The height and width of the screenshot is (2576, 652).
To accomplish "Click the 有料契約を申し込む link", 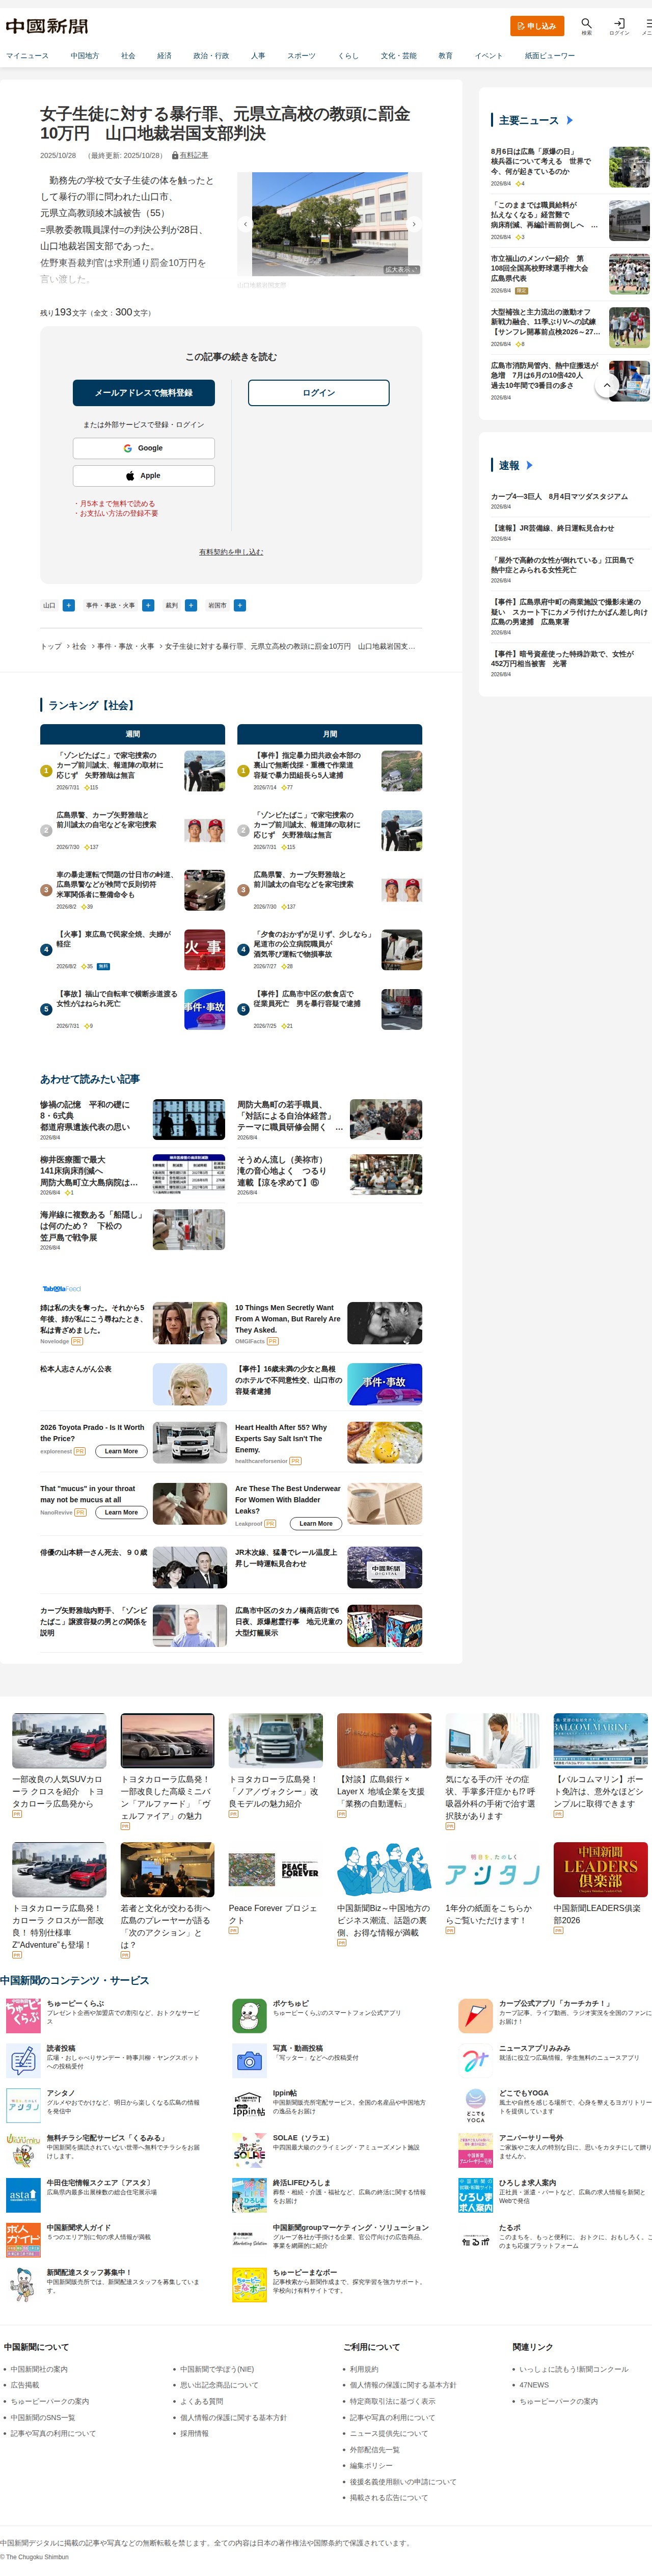I will 231,552.
